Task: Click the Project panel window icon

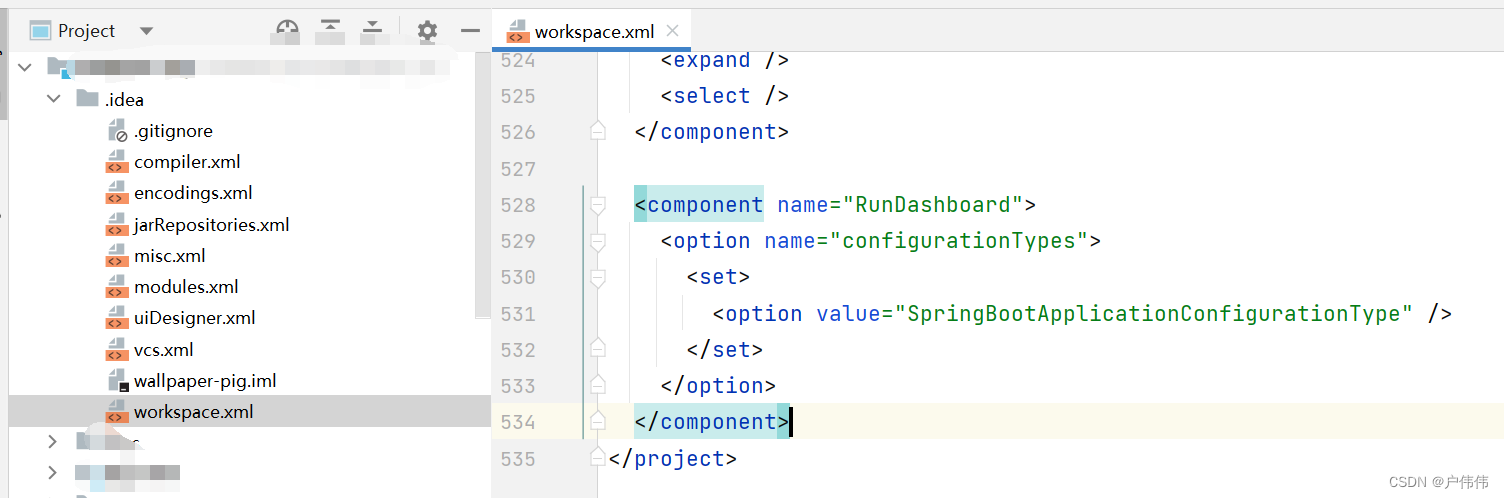Action: click(39, 31)
